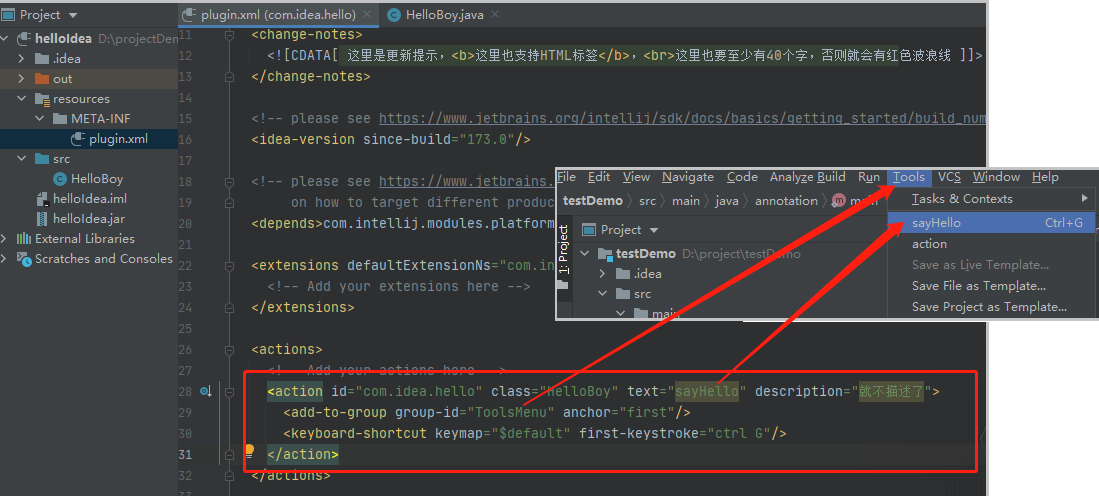
Task: Click the helloIdea.jar archive icon
Action: click(x=42, y=219)
